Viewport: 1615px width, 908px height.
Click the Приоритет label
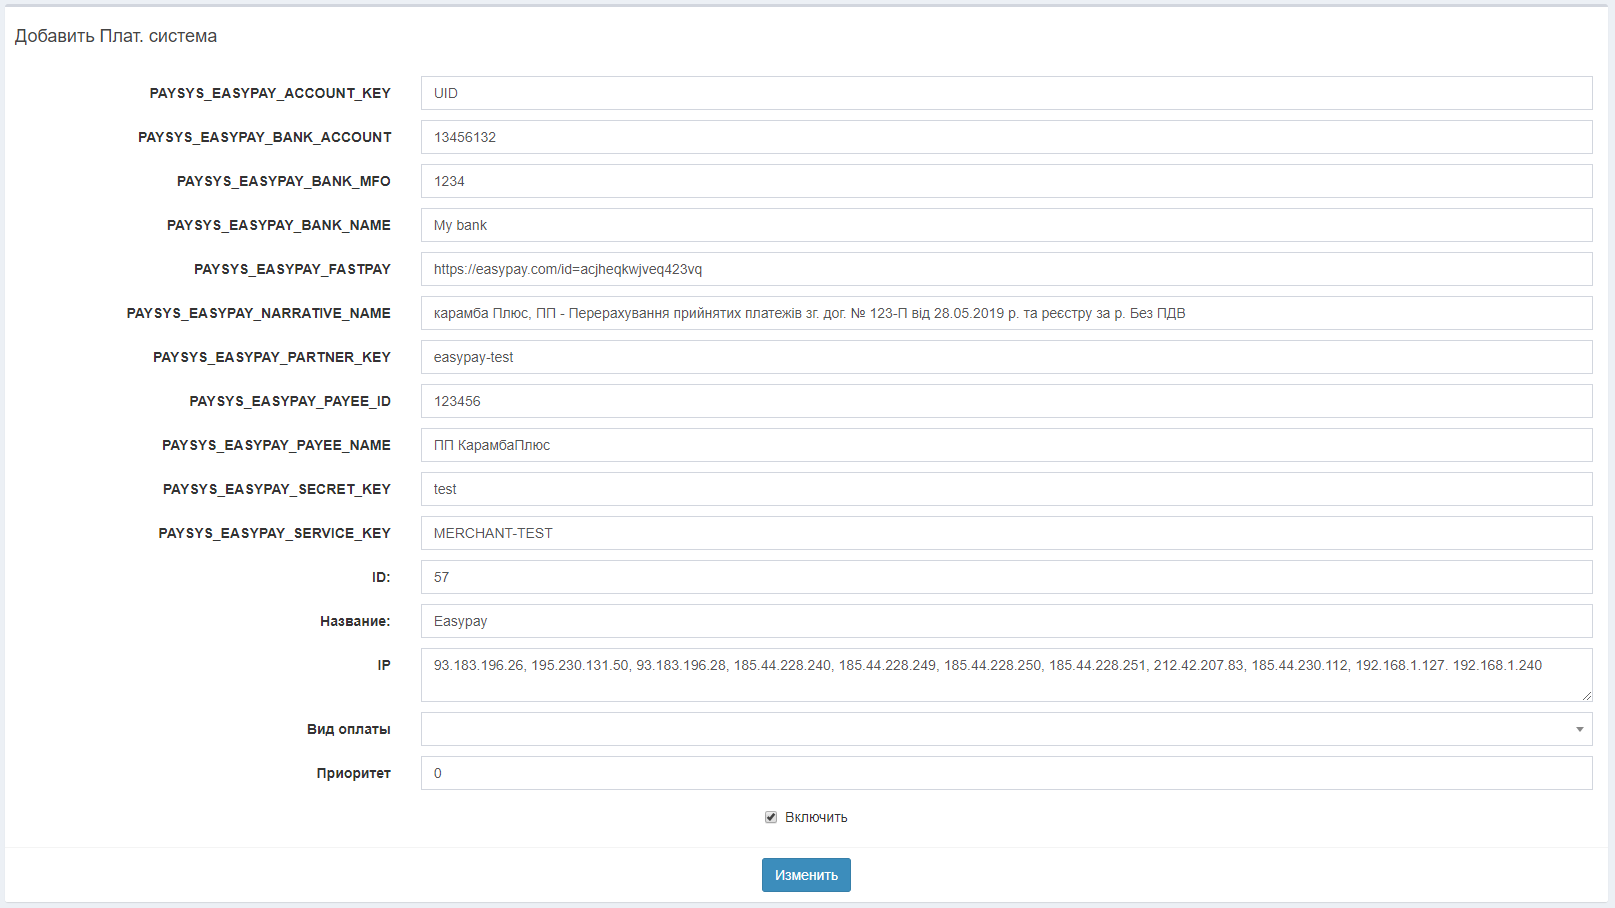coord(354,773)
